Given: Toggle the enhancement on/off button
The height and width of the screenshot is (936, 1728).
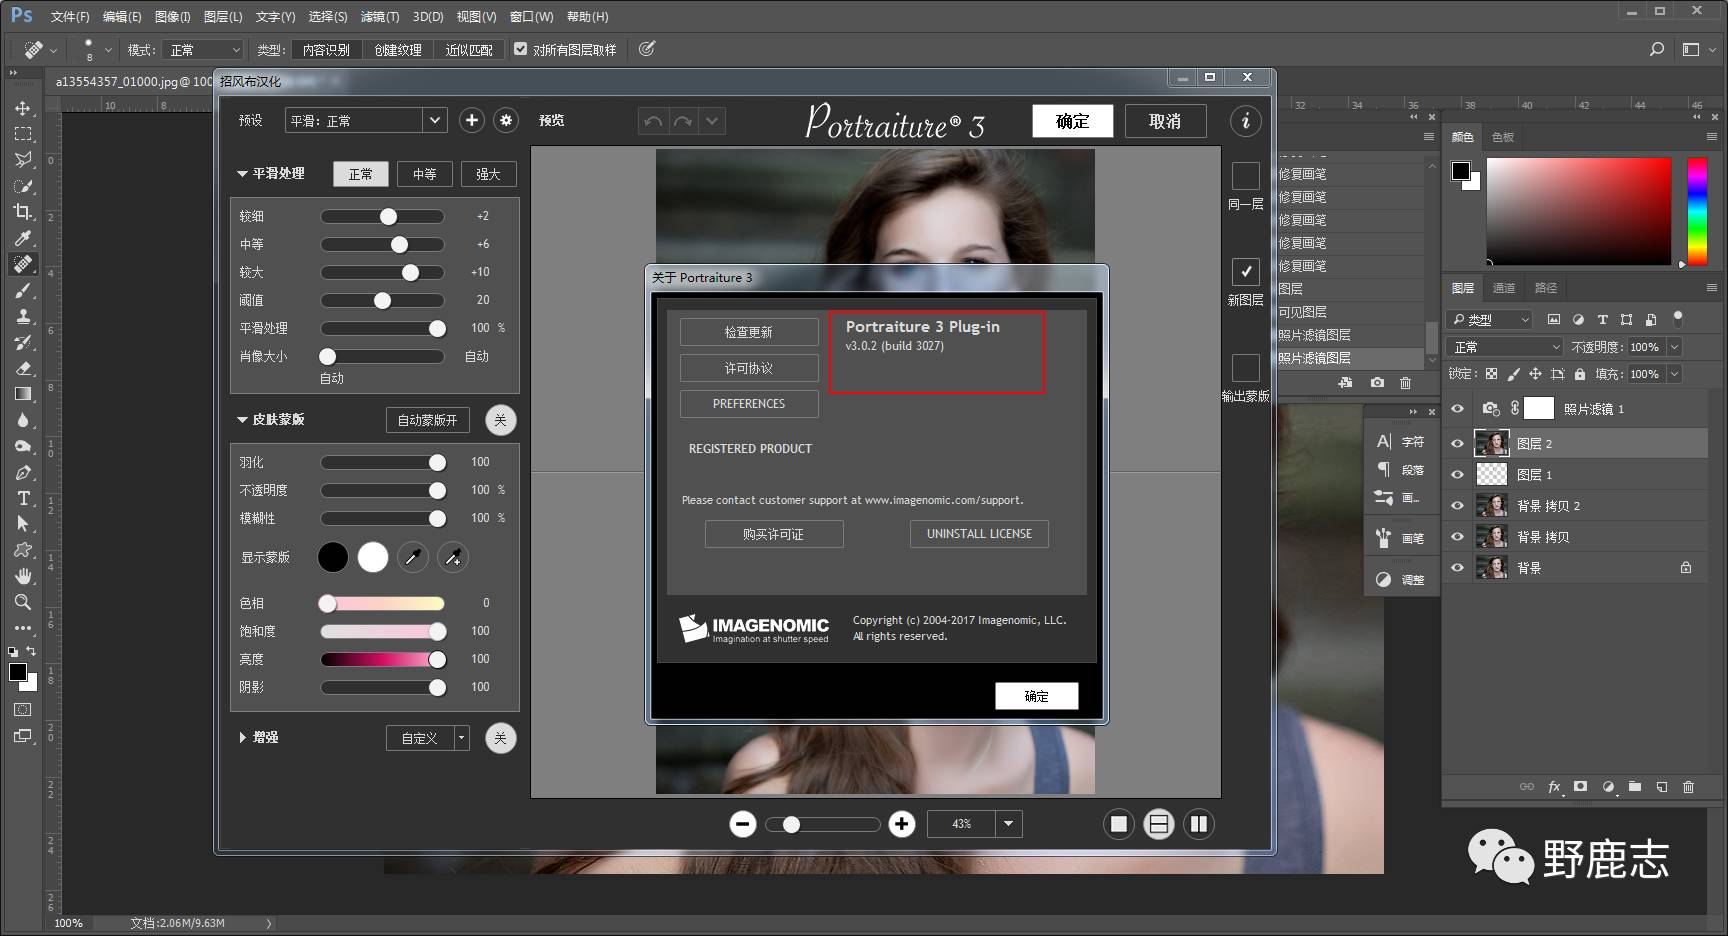Looking at the screenshot, I should [x=501, y=738].
